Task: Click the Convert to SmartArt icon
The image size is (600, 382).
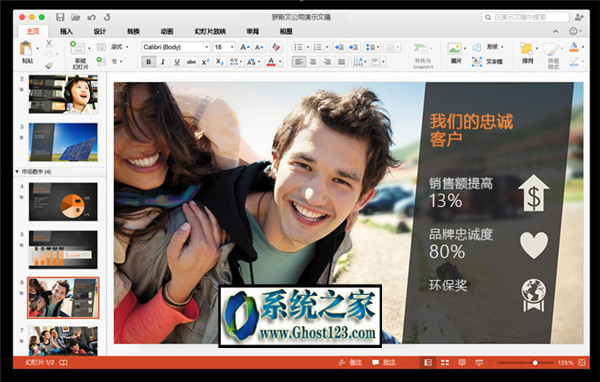Action: [420, 49]
